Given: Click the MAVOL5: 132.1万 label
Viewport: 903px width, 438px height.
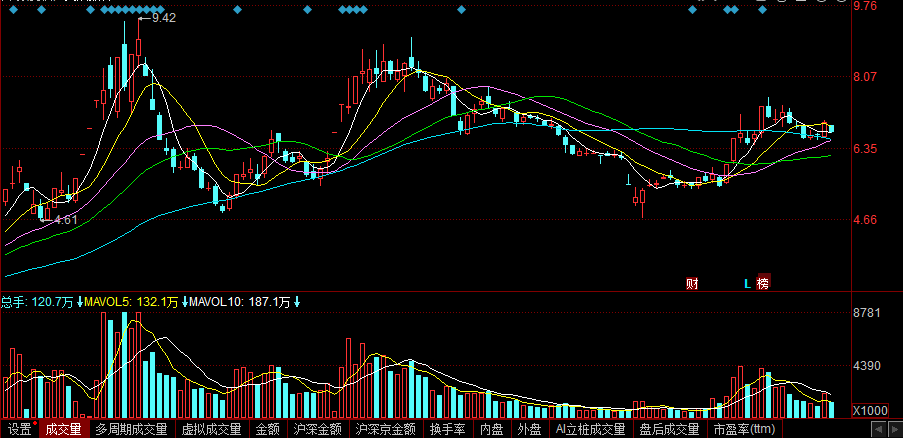Looking at the screenshot, I should click(x=131, y=302).
